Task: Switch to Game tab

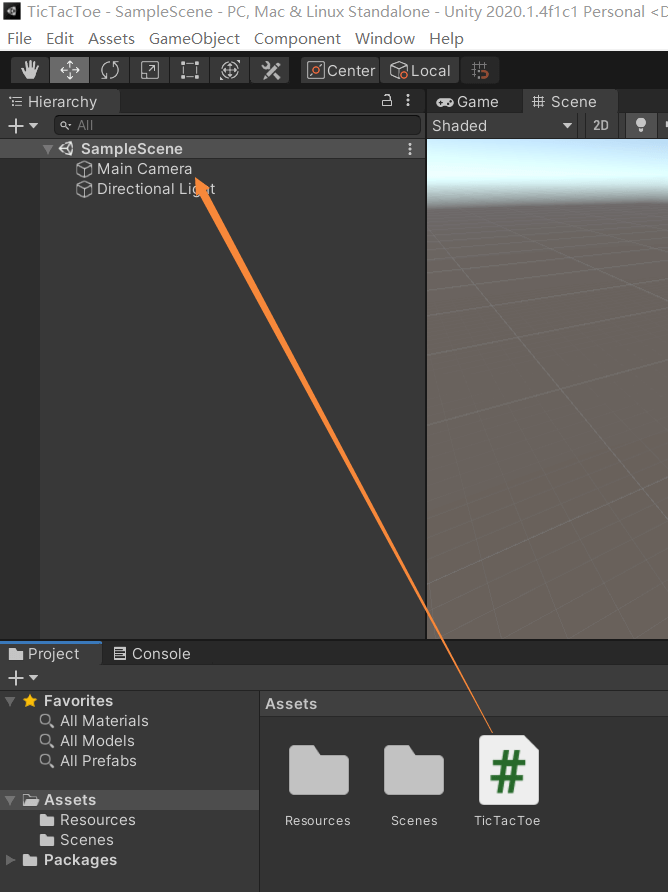Action: 467,102
